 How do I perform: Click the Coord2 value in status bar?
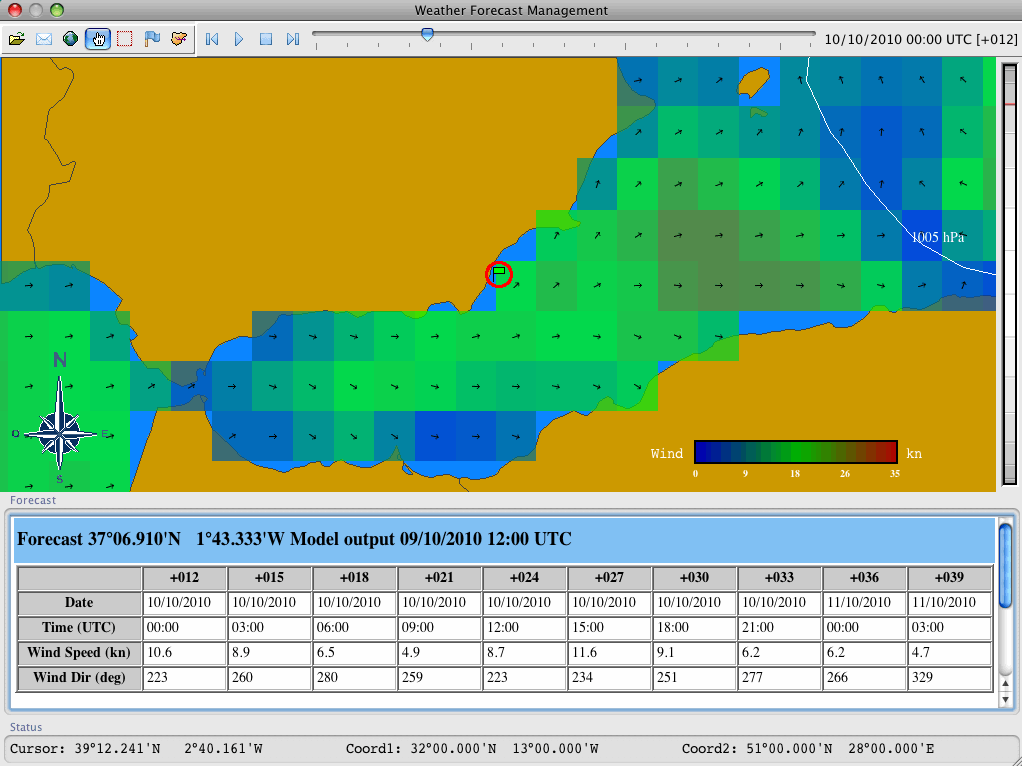pos(808,748)
